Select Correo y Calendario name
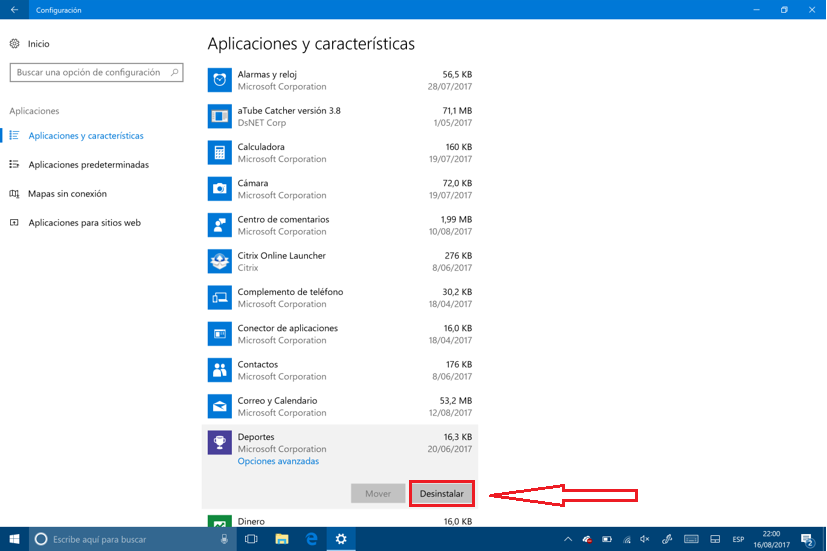The height and width of the screenshot is (551, 827). [x=277, y=401]
